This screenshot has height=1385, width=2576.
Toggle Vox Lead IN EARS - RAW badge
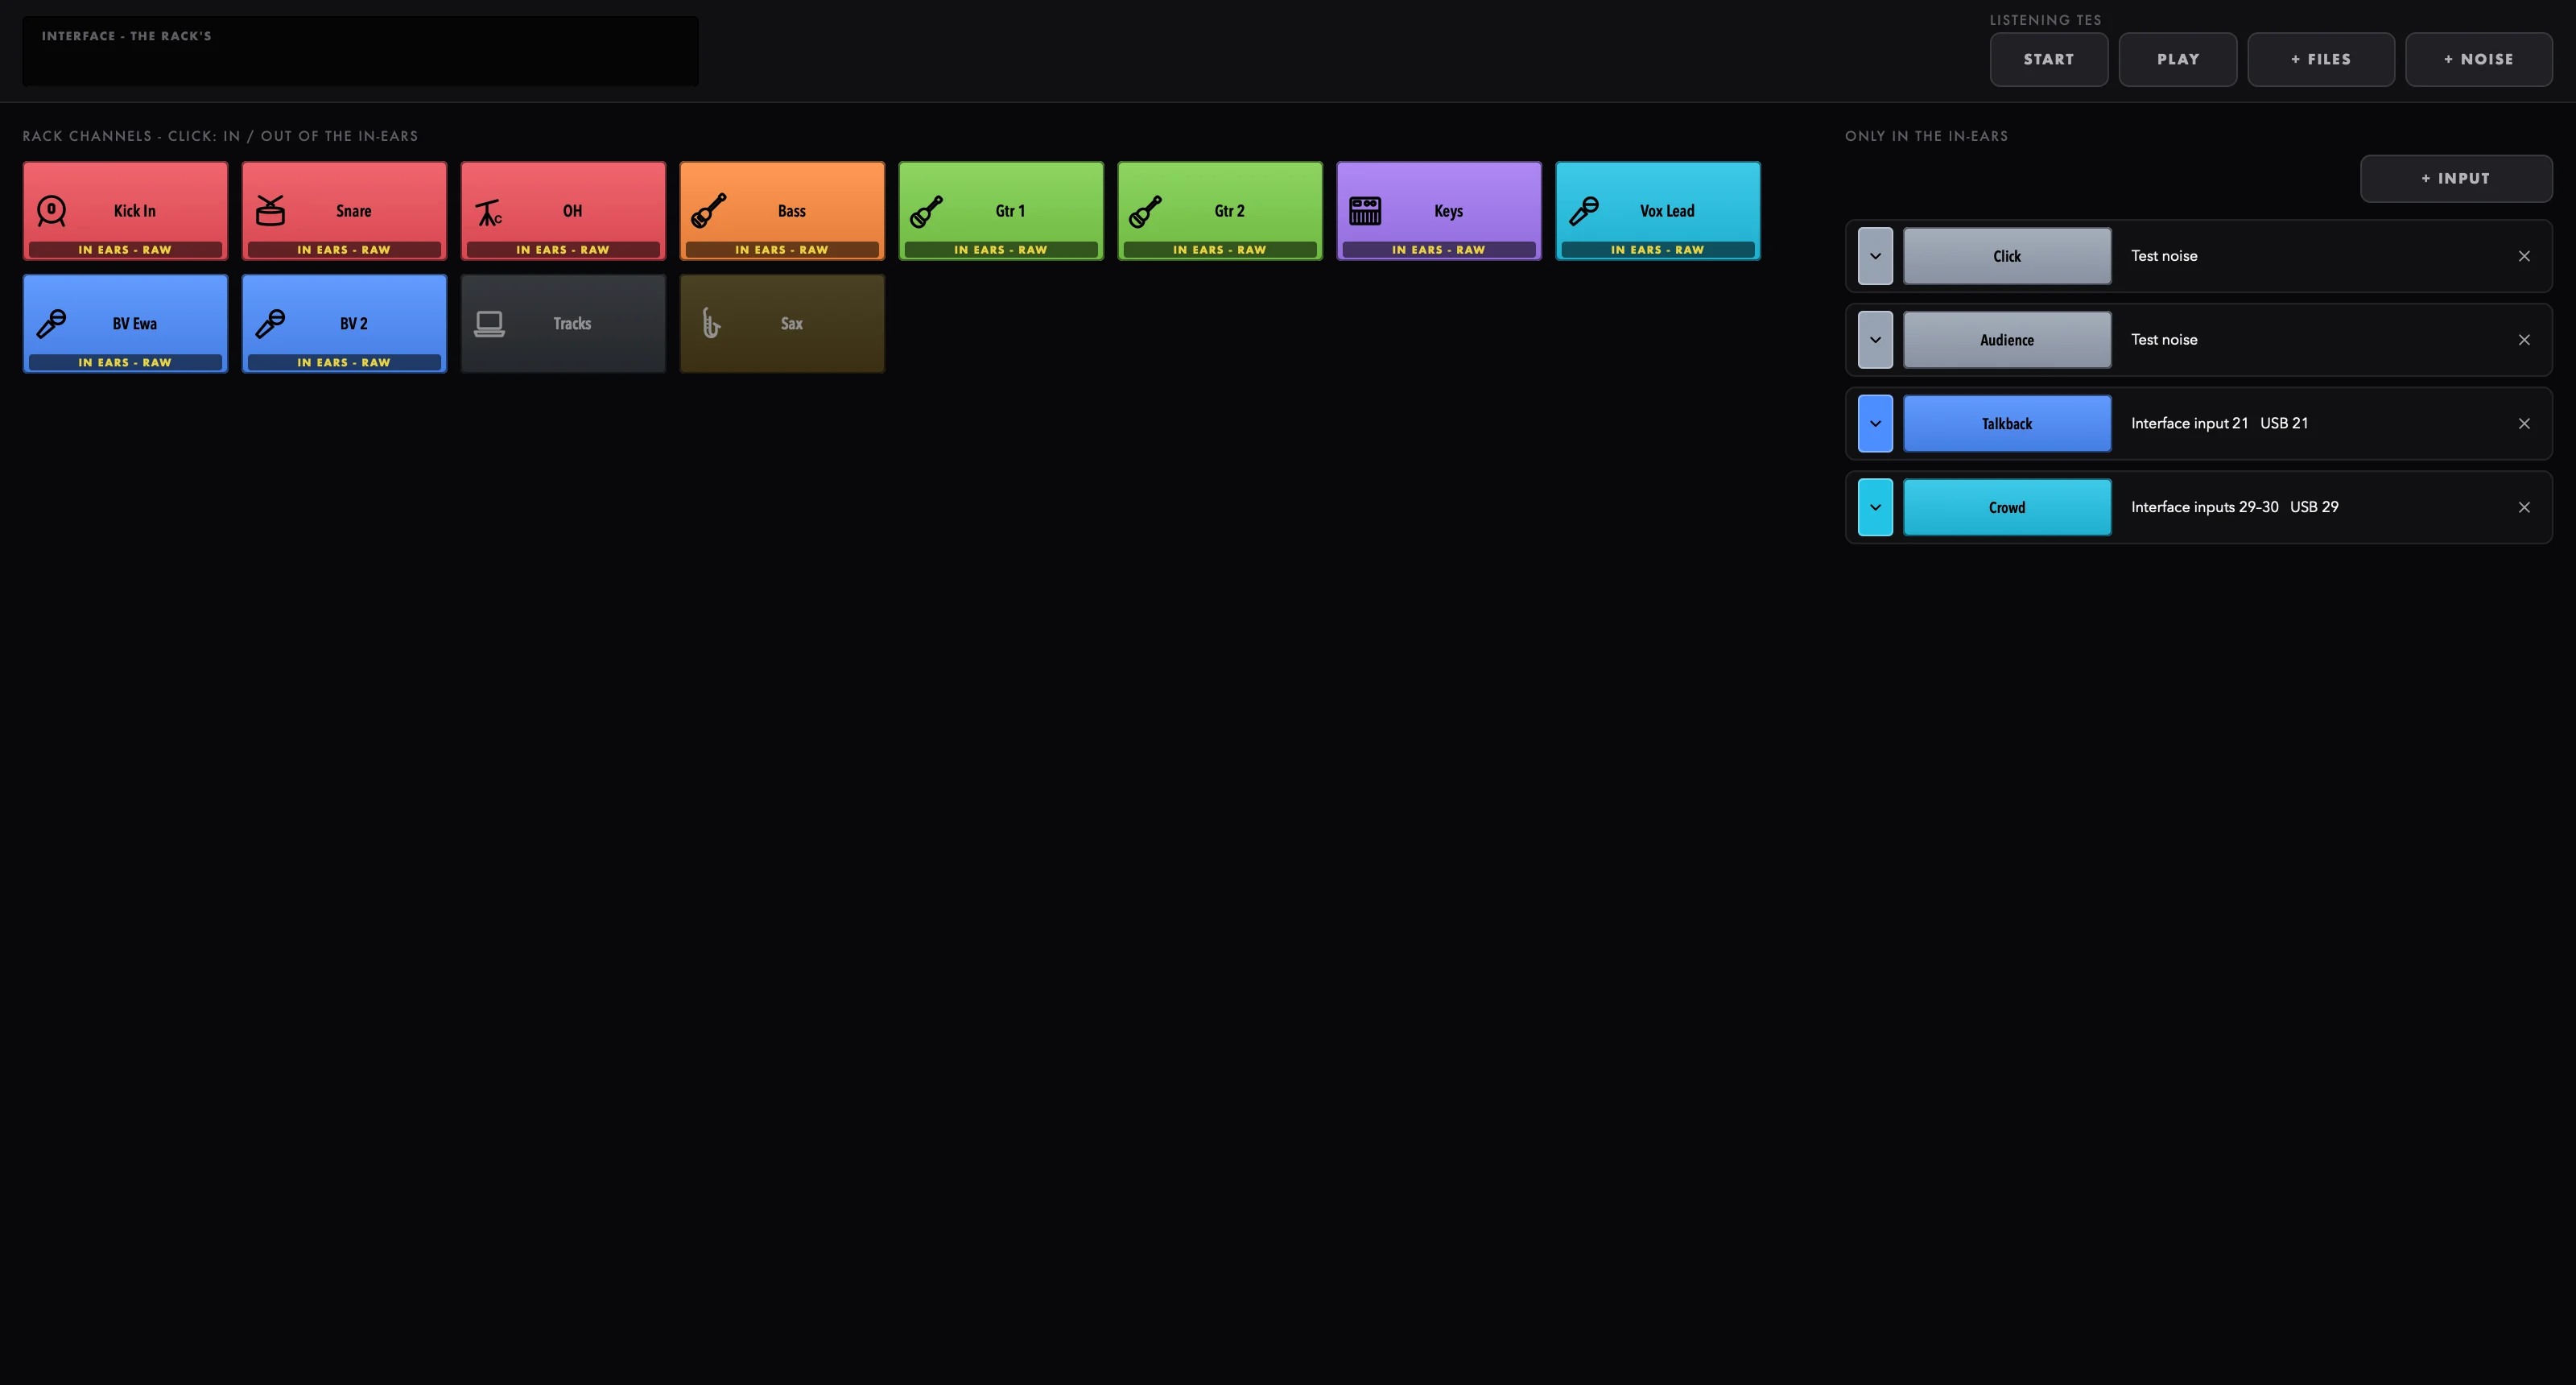click(x=1658, y=250)
